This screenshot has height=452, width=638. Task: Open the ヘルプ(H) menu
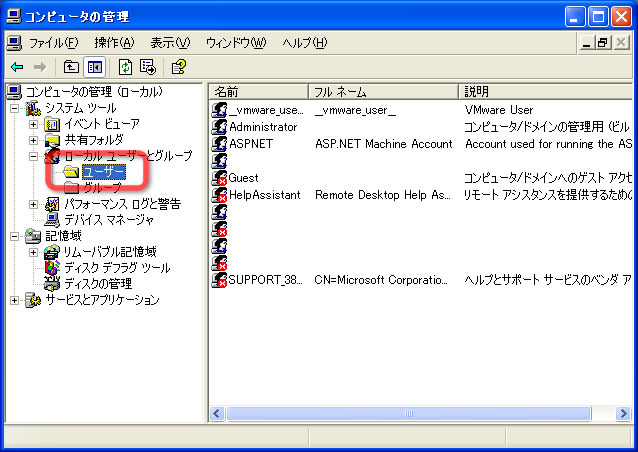click(305, 43)
